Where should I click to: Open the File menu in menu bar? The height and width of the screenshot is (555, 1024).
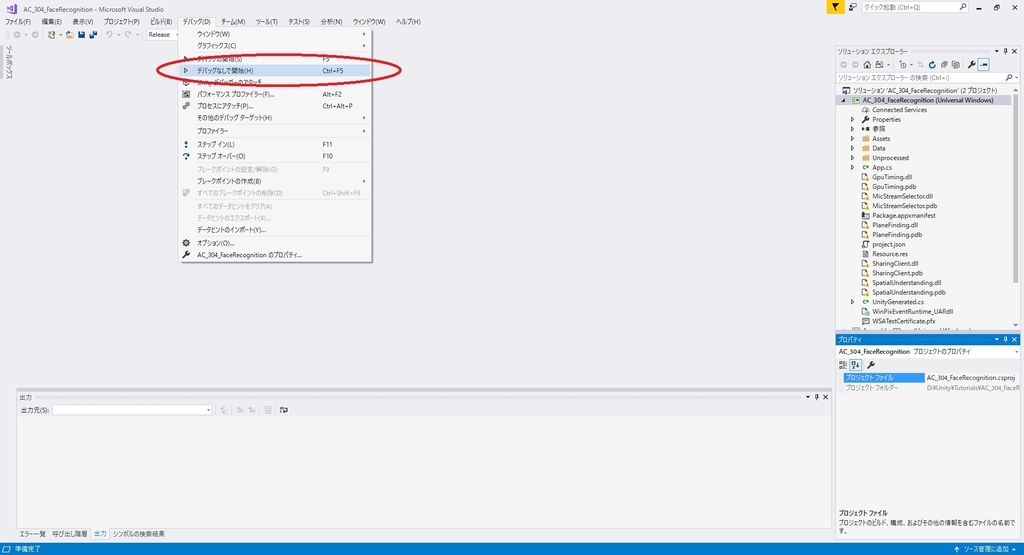point(18,22)
